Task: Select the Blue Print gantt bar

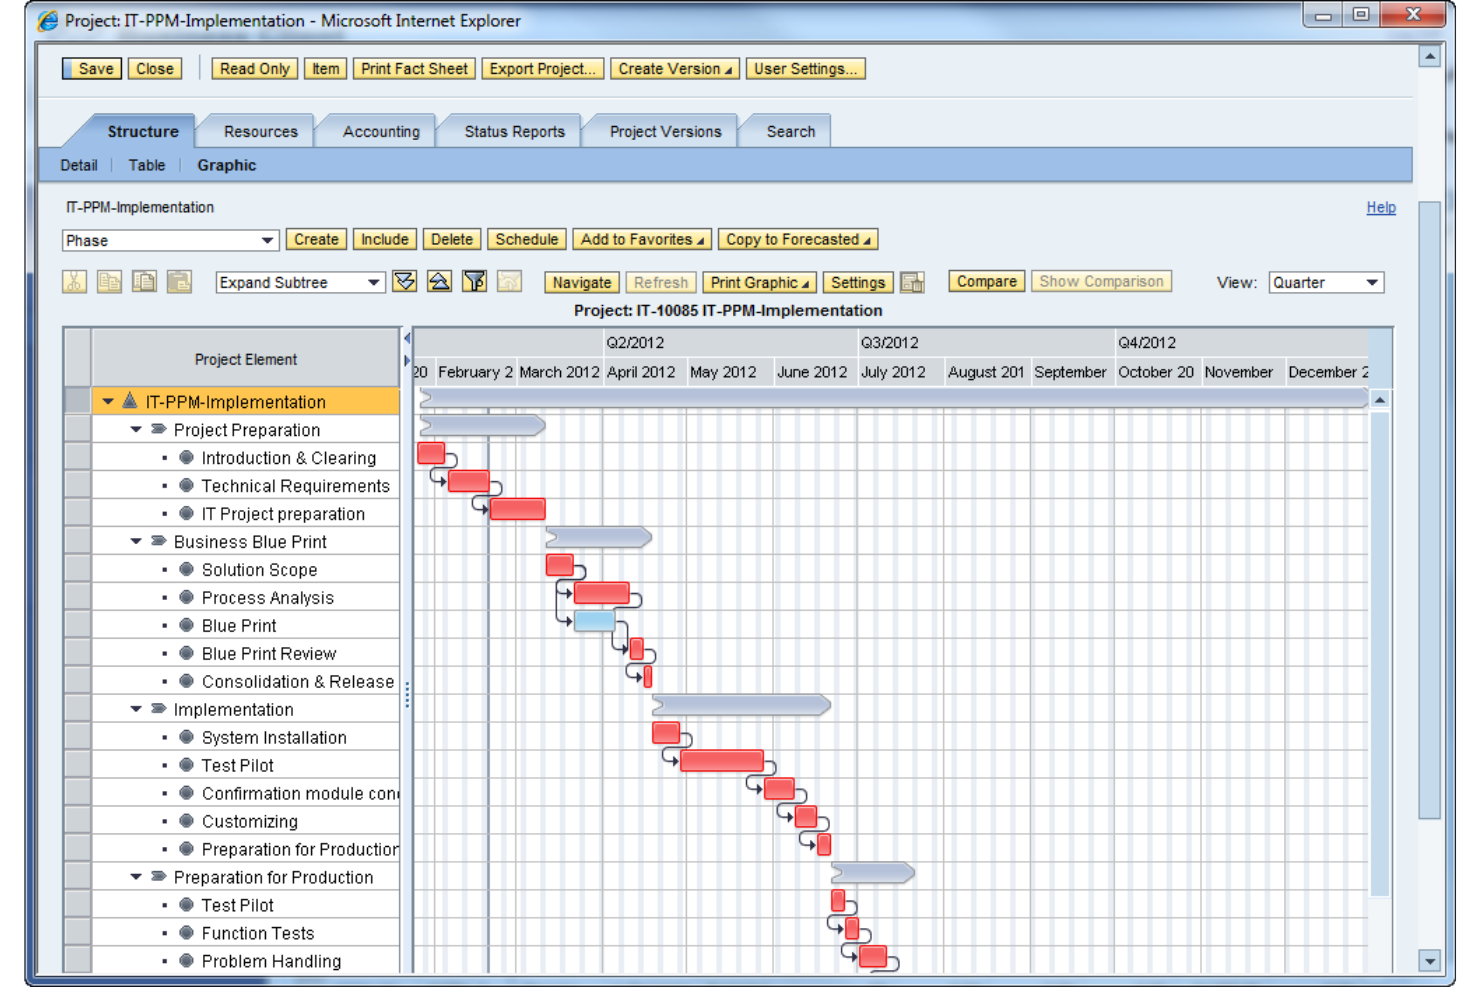Action: (594, 620)
